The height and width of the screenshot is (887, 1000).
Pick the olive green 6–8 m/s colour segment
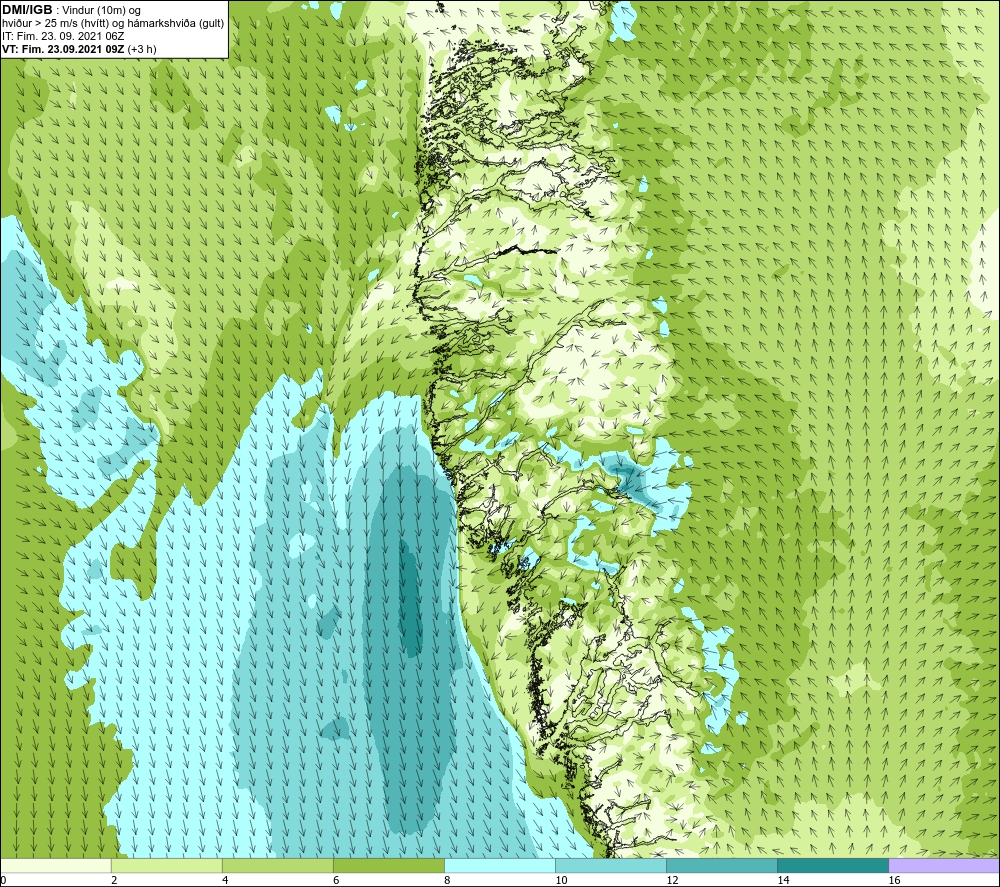pyautogui.click(x=389, y=865)
